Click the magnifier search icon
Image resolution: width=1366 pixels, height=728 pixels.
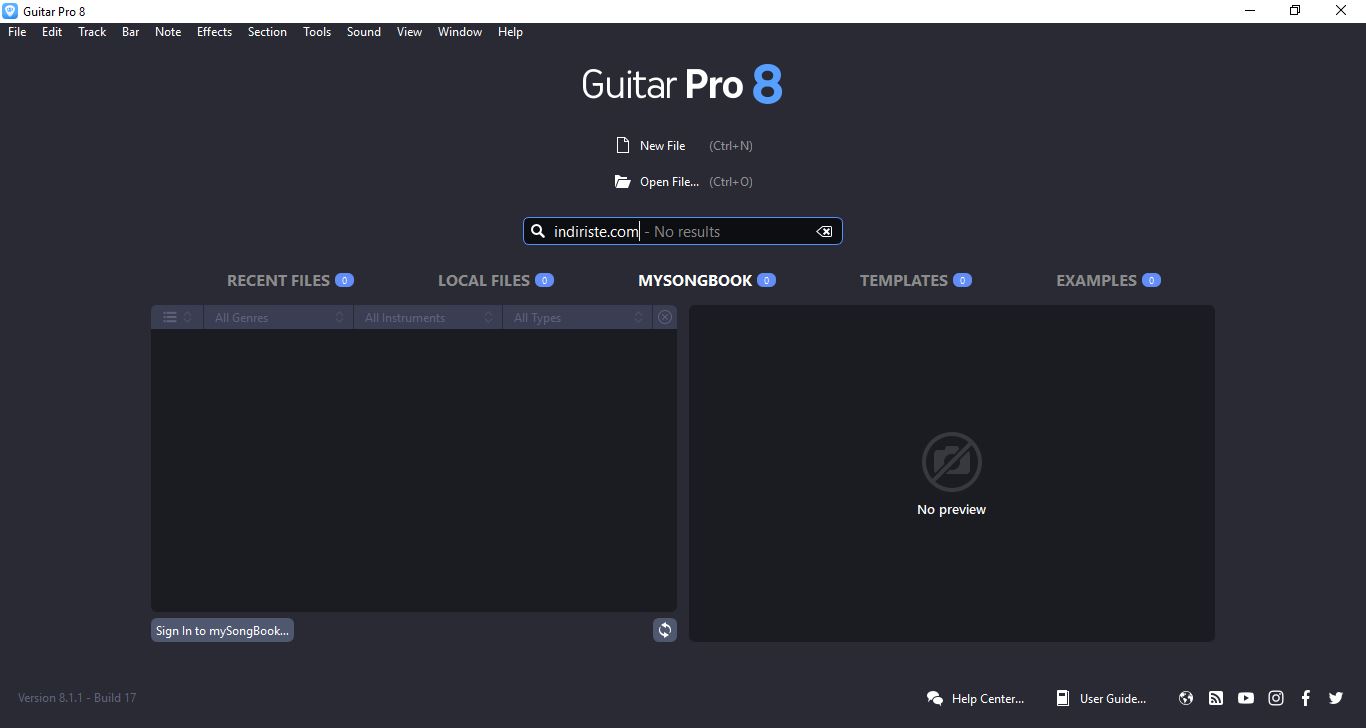pyautogui.click(x=538, y=231)
